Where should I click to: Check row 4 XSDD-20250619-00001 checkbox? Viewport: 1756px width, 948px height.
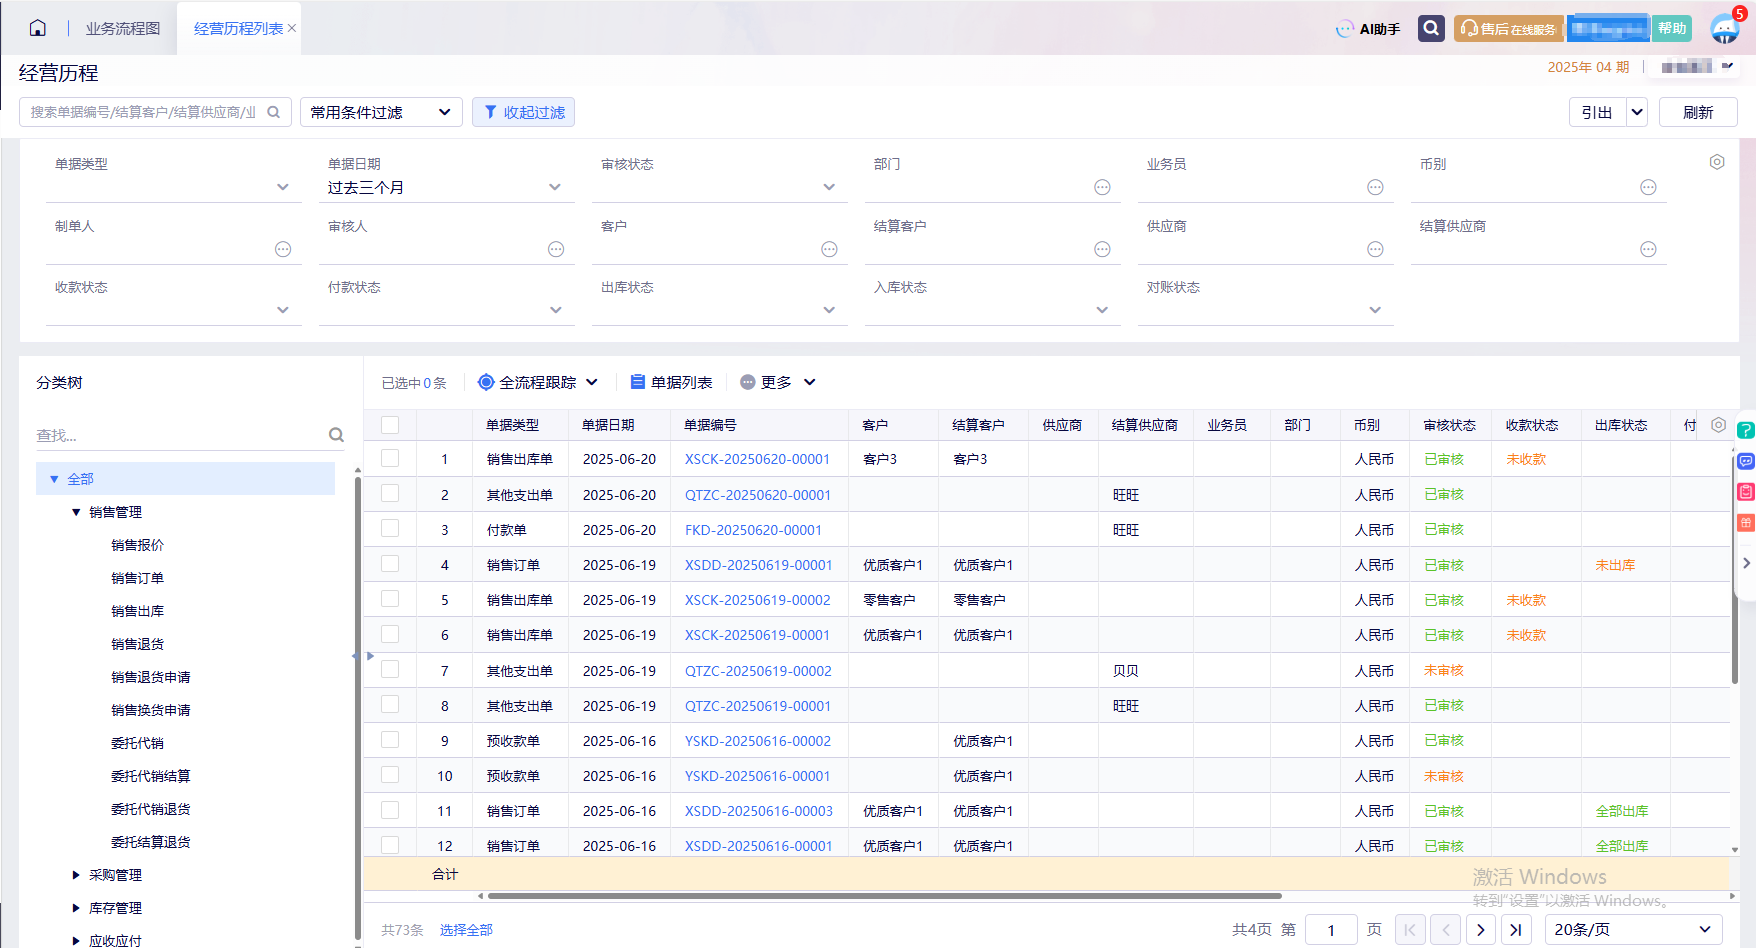point(390,564)
